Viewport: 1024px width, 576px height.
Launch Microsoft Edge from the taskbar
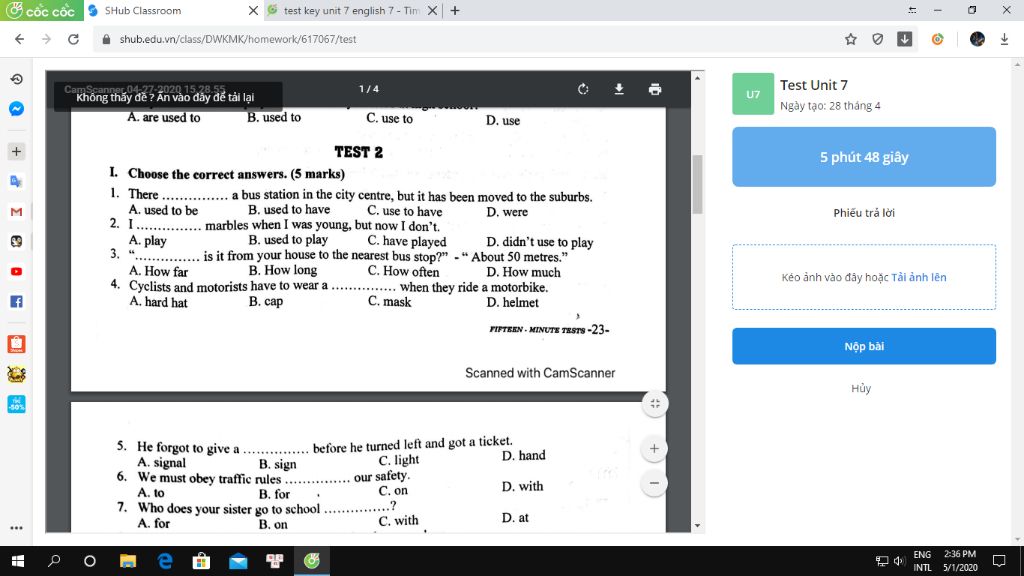point(165,561)
